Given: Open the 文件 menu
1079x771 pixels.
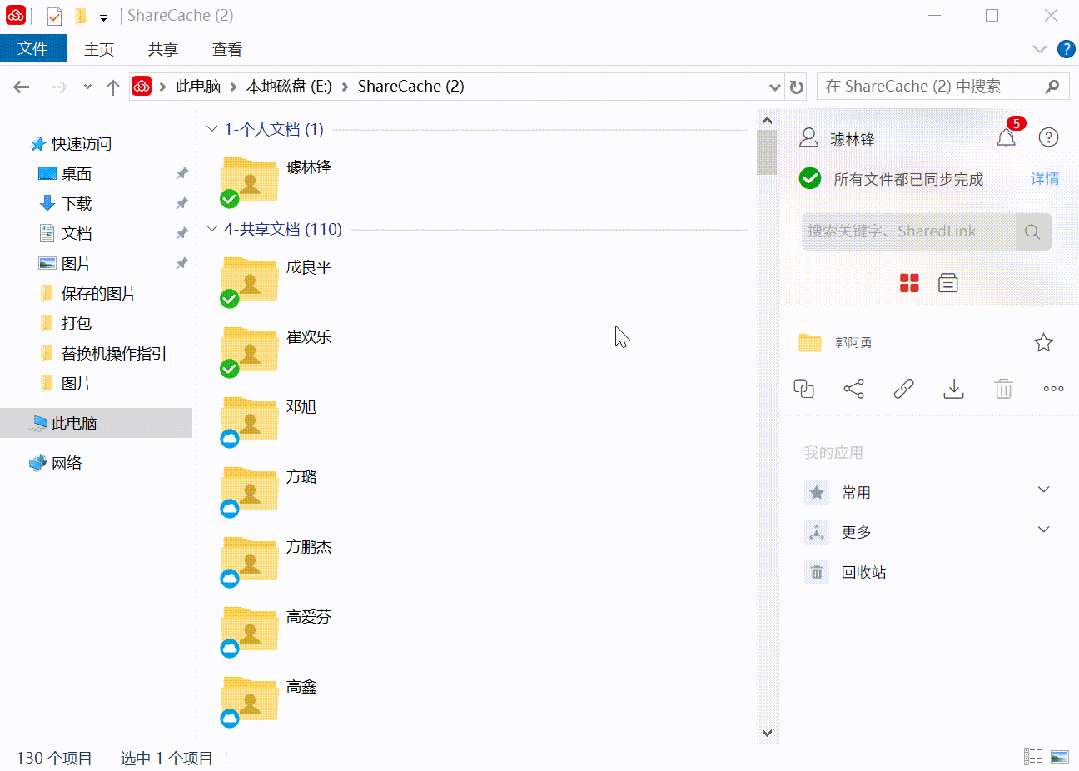Looking at the screenshot, I should pyautogui.click(x=33, y=48).
